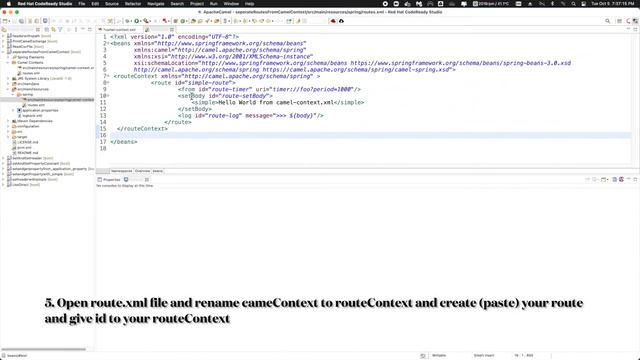Open Spotlight search in macOS menu bar

[573, 4]
